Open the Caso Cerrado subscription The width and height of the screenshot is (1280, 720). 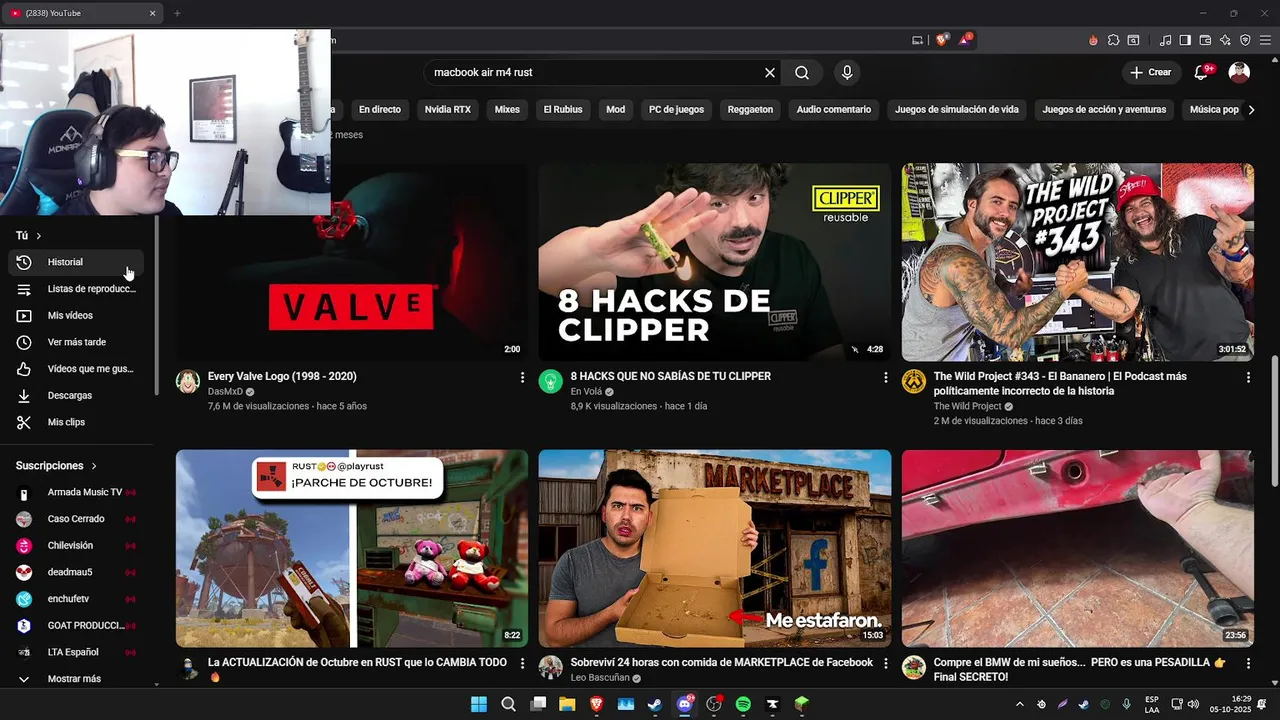click(76, 519)
